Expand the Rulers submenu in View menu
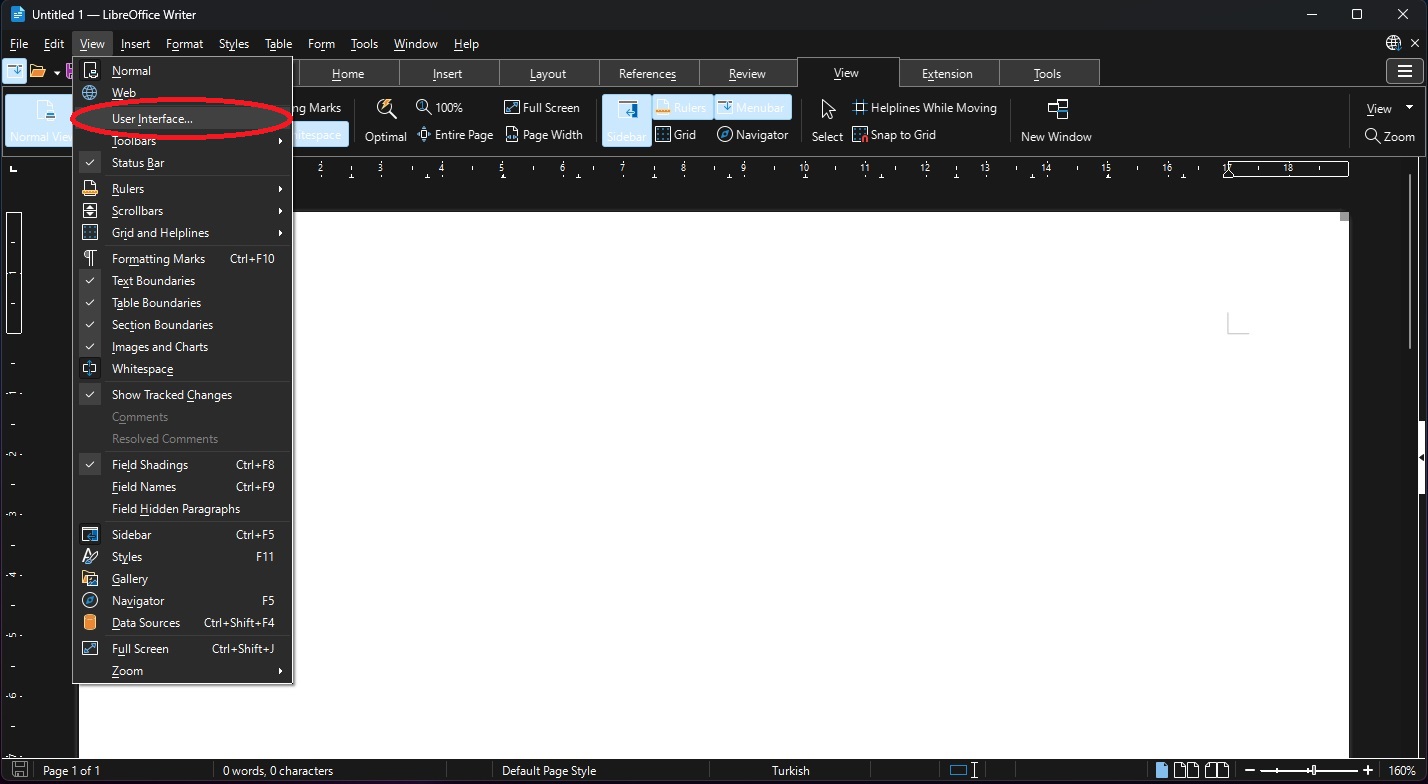The height and width of the screenshot is (784, 1428). [x=183, y=189]
